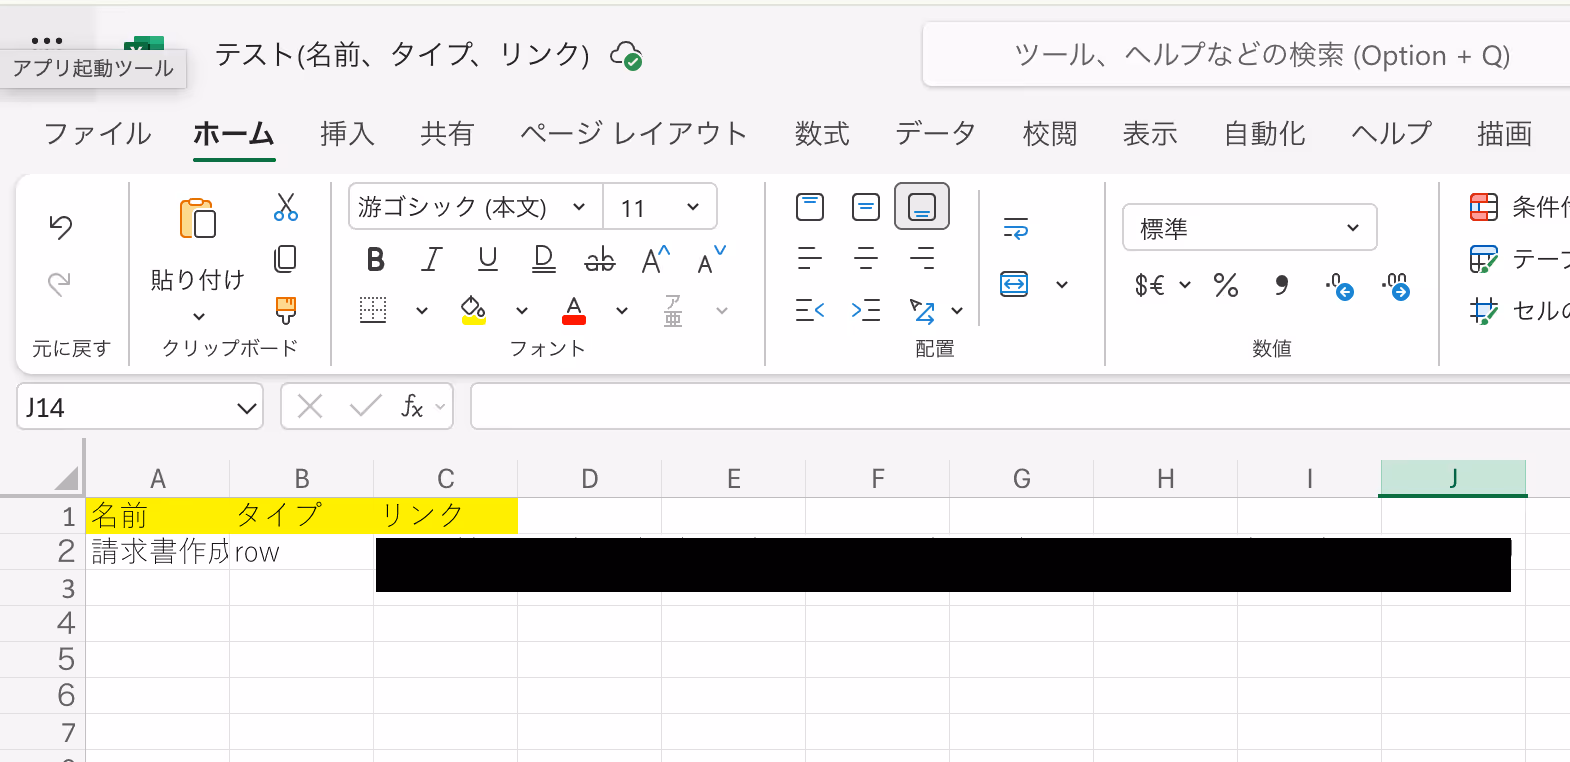Apply percent style icon

[1226, 286]
